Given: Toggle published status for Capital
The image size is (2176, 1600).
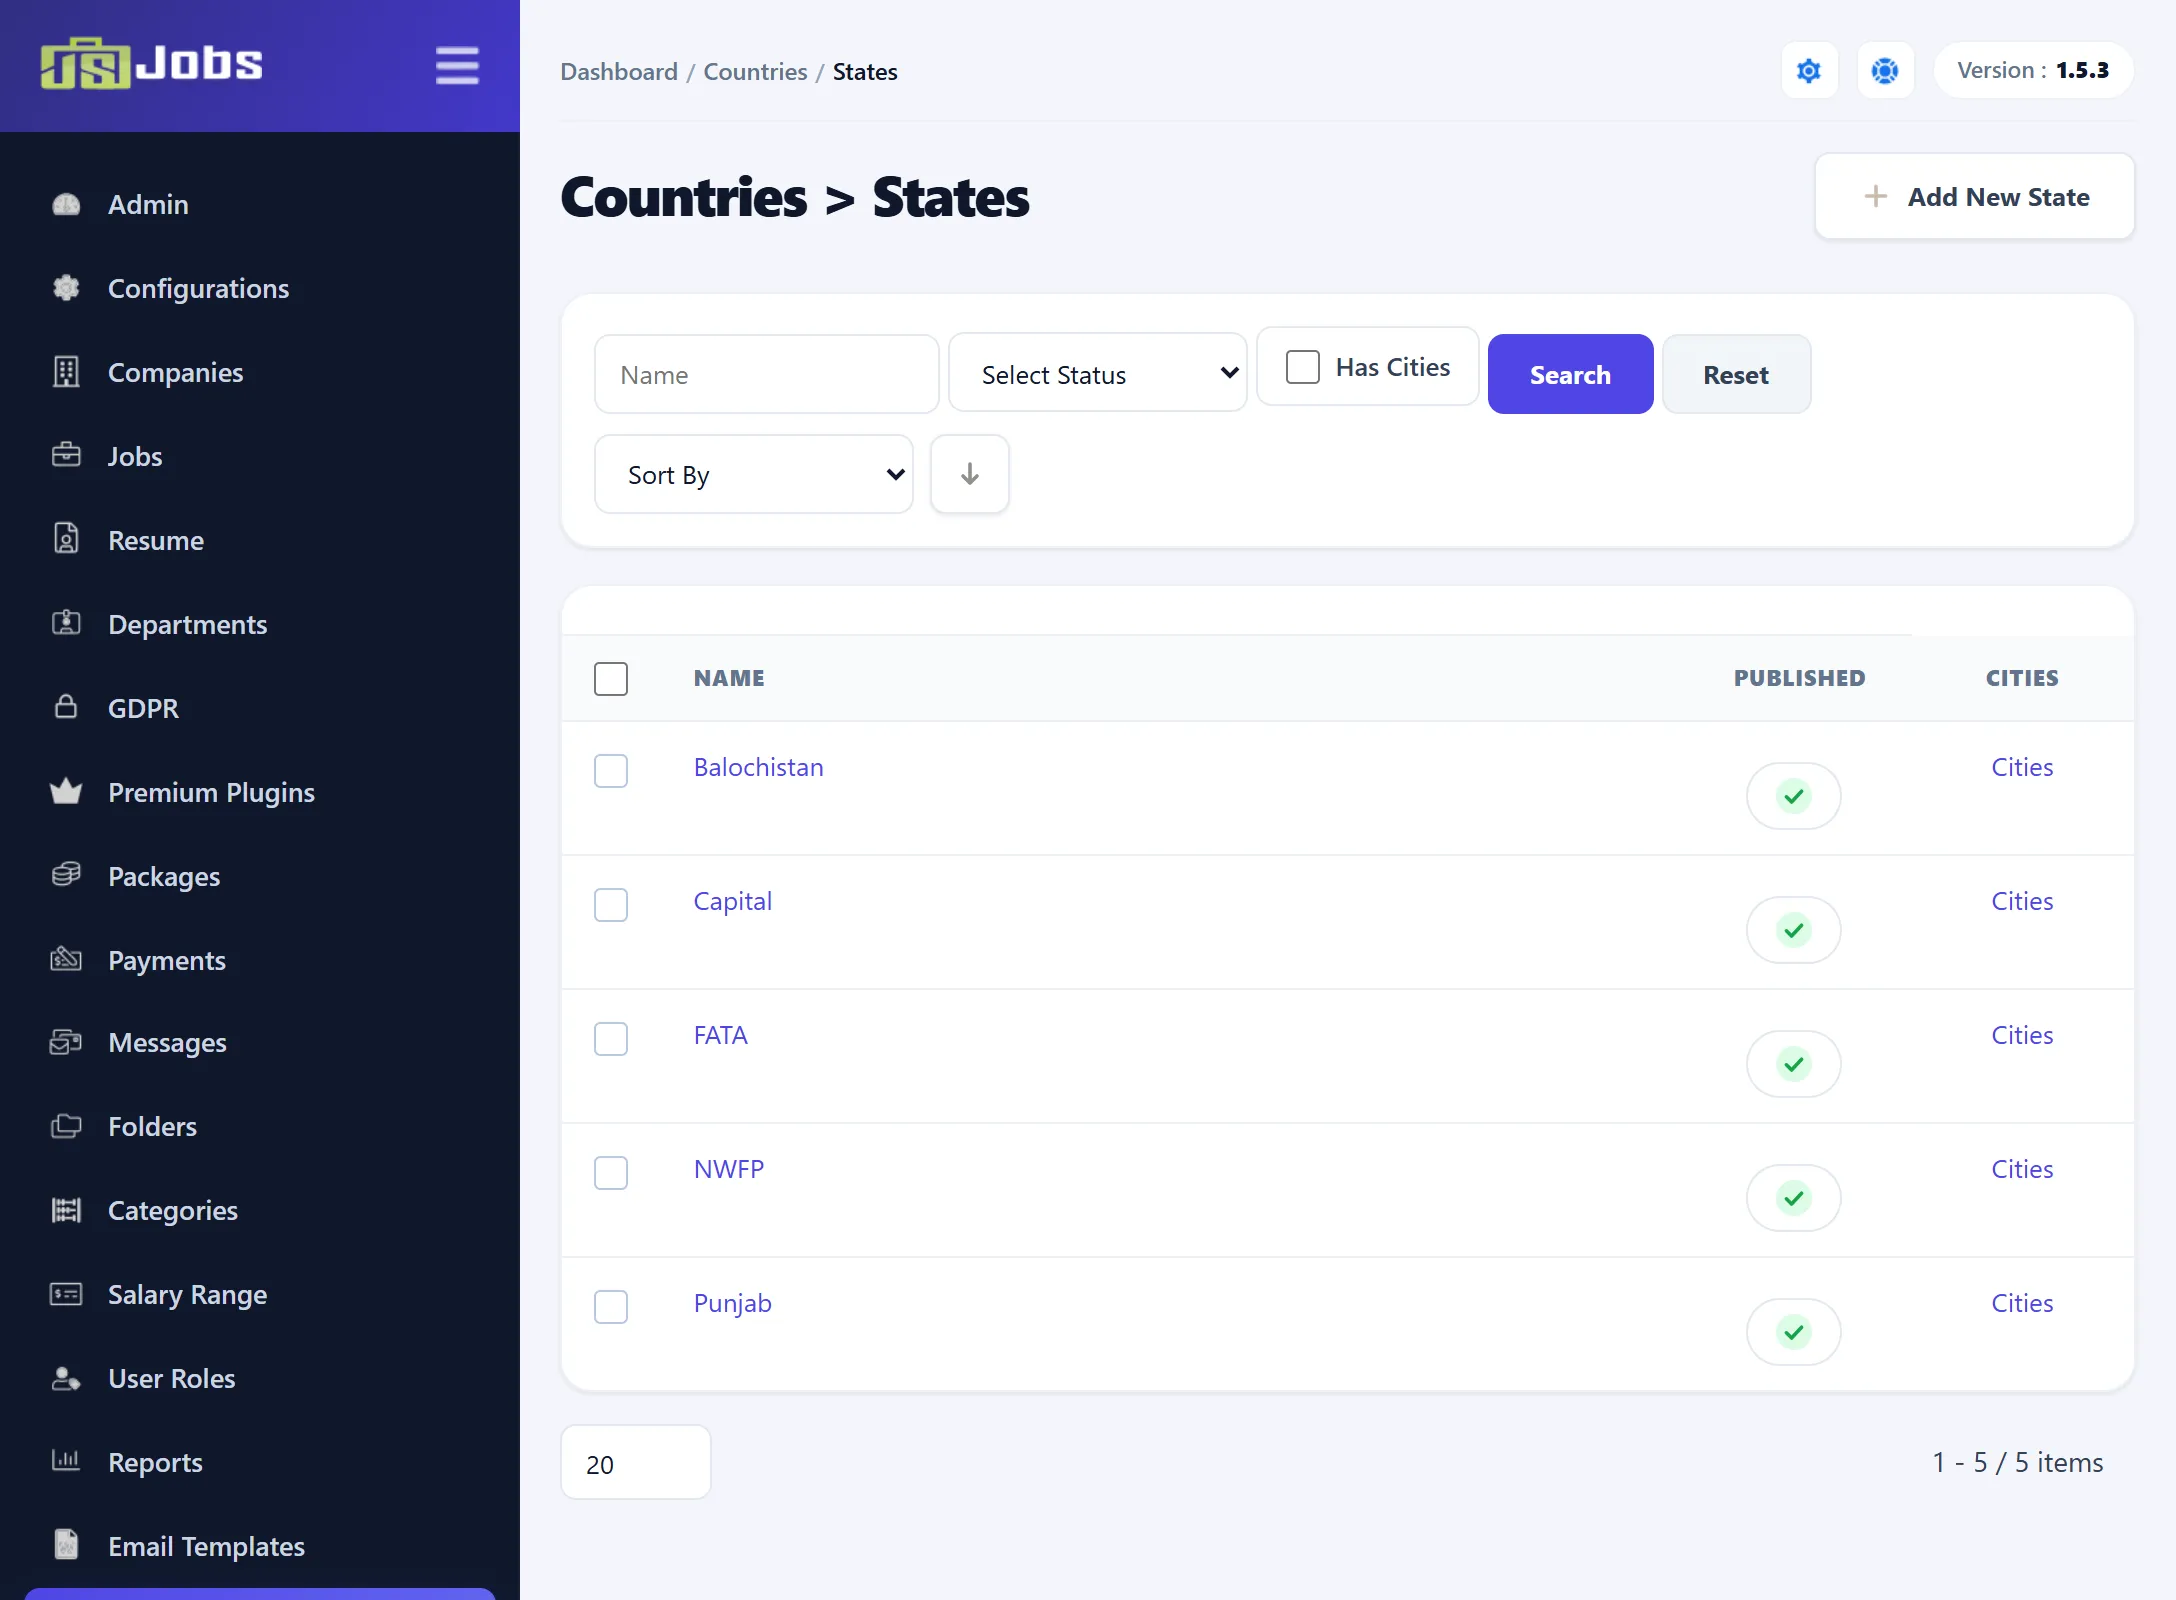Looking at the screenshot, I should pyautogui.click(x=1794, y=930).
